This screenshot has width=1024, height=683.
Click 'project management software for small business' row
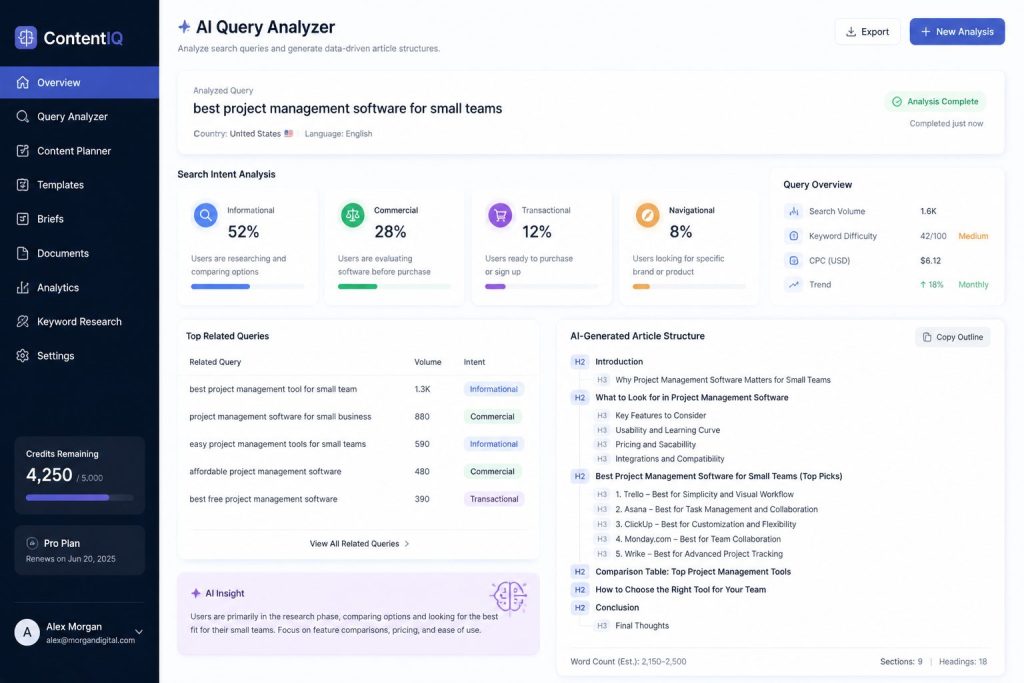[x=358, y=417]
